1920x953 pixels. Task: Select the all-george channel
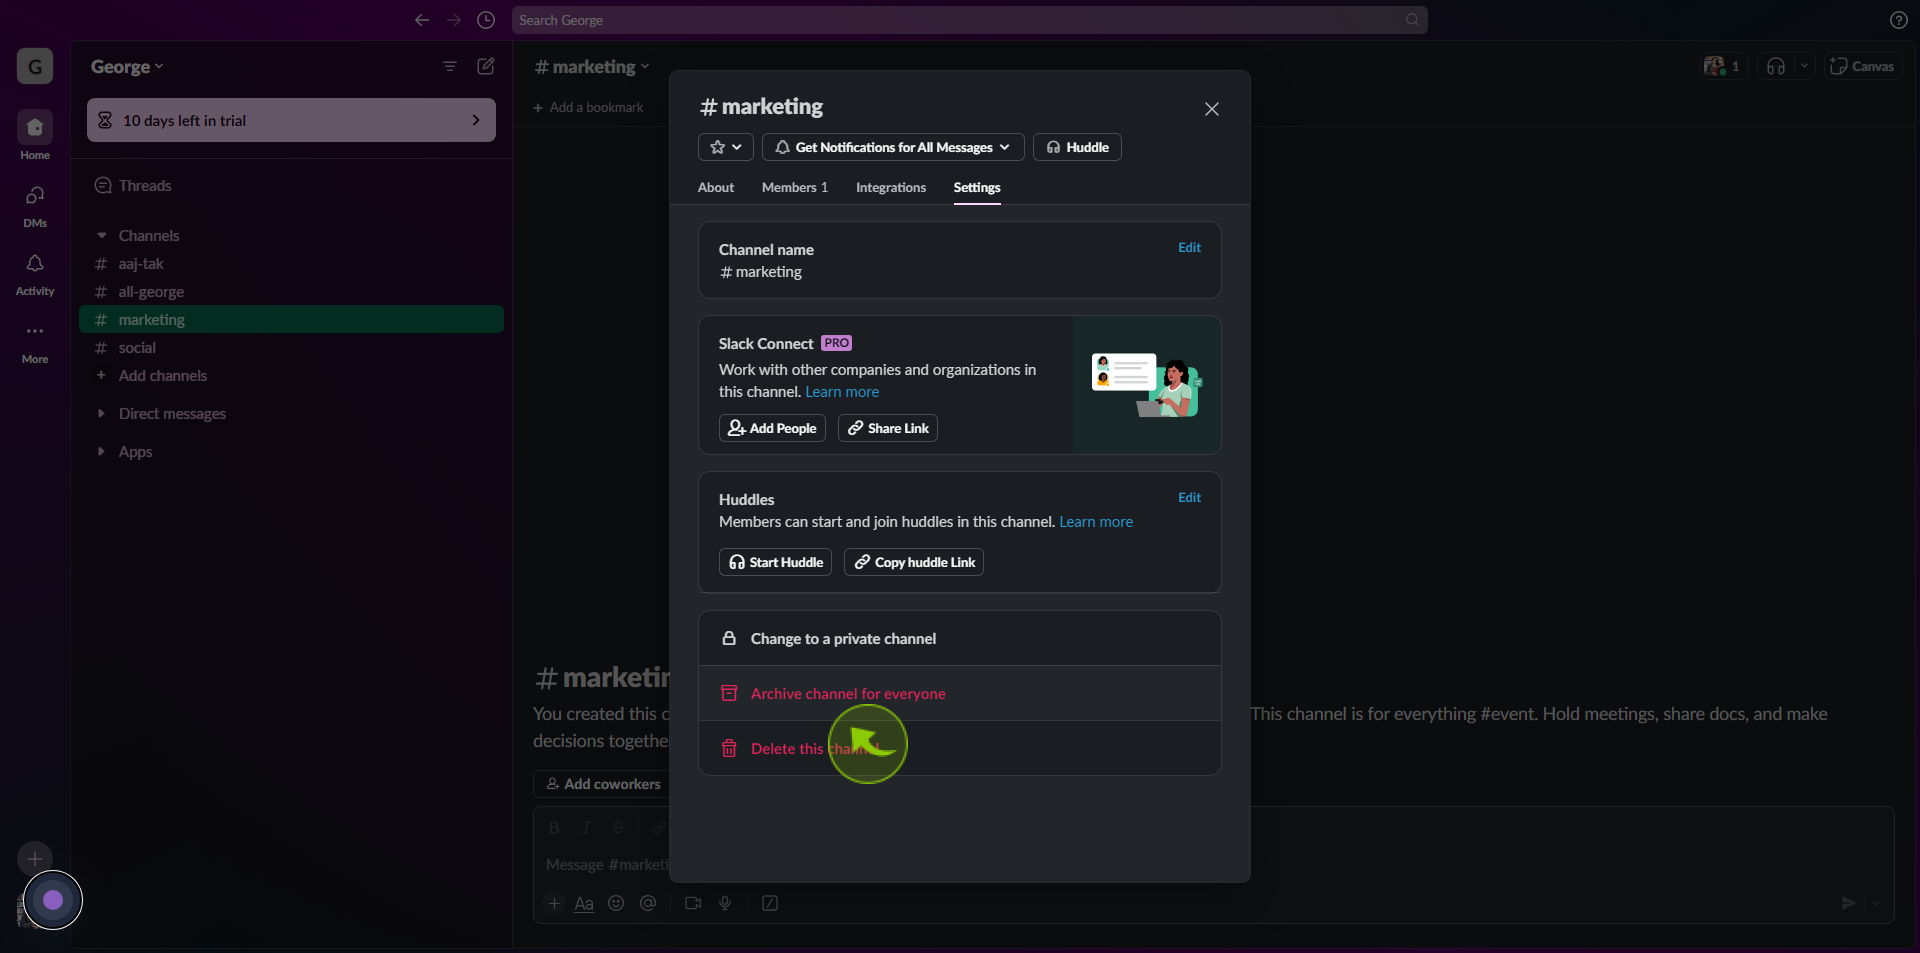tap(291, 292)
